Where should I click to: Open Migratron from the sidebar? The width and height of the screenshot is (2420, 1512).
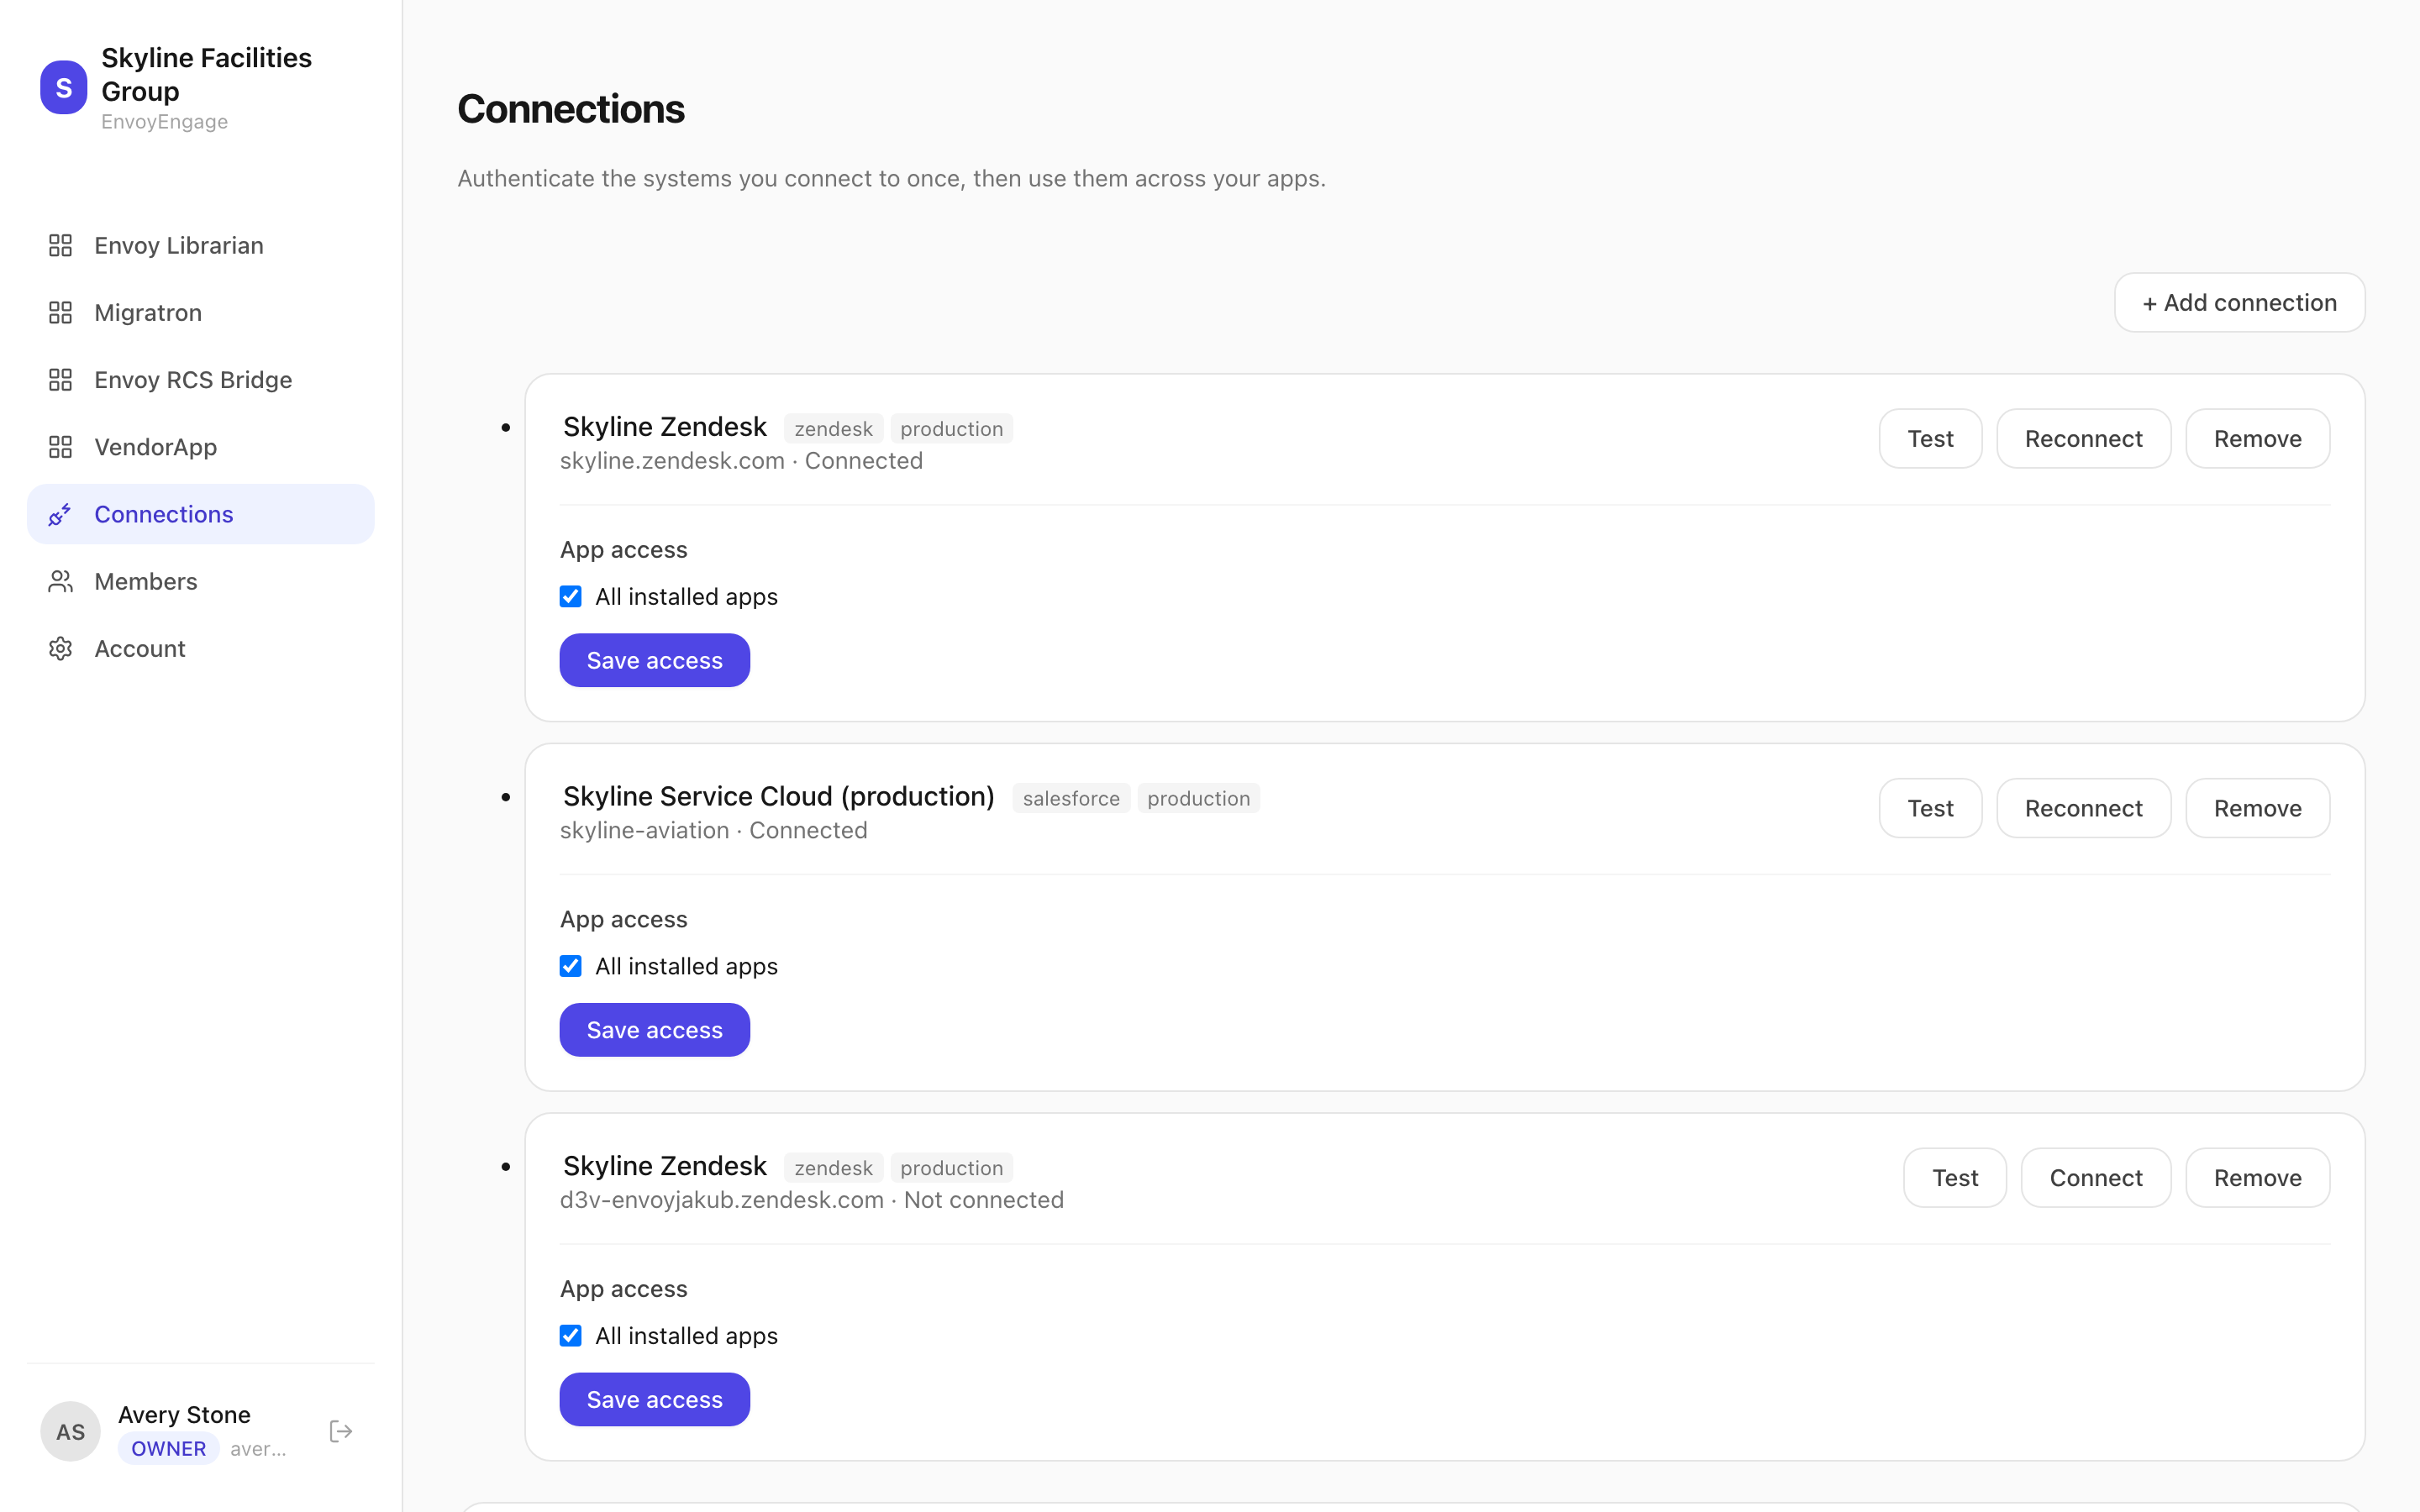pyautogui.click(x=201, y=312)
